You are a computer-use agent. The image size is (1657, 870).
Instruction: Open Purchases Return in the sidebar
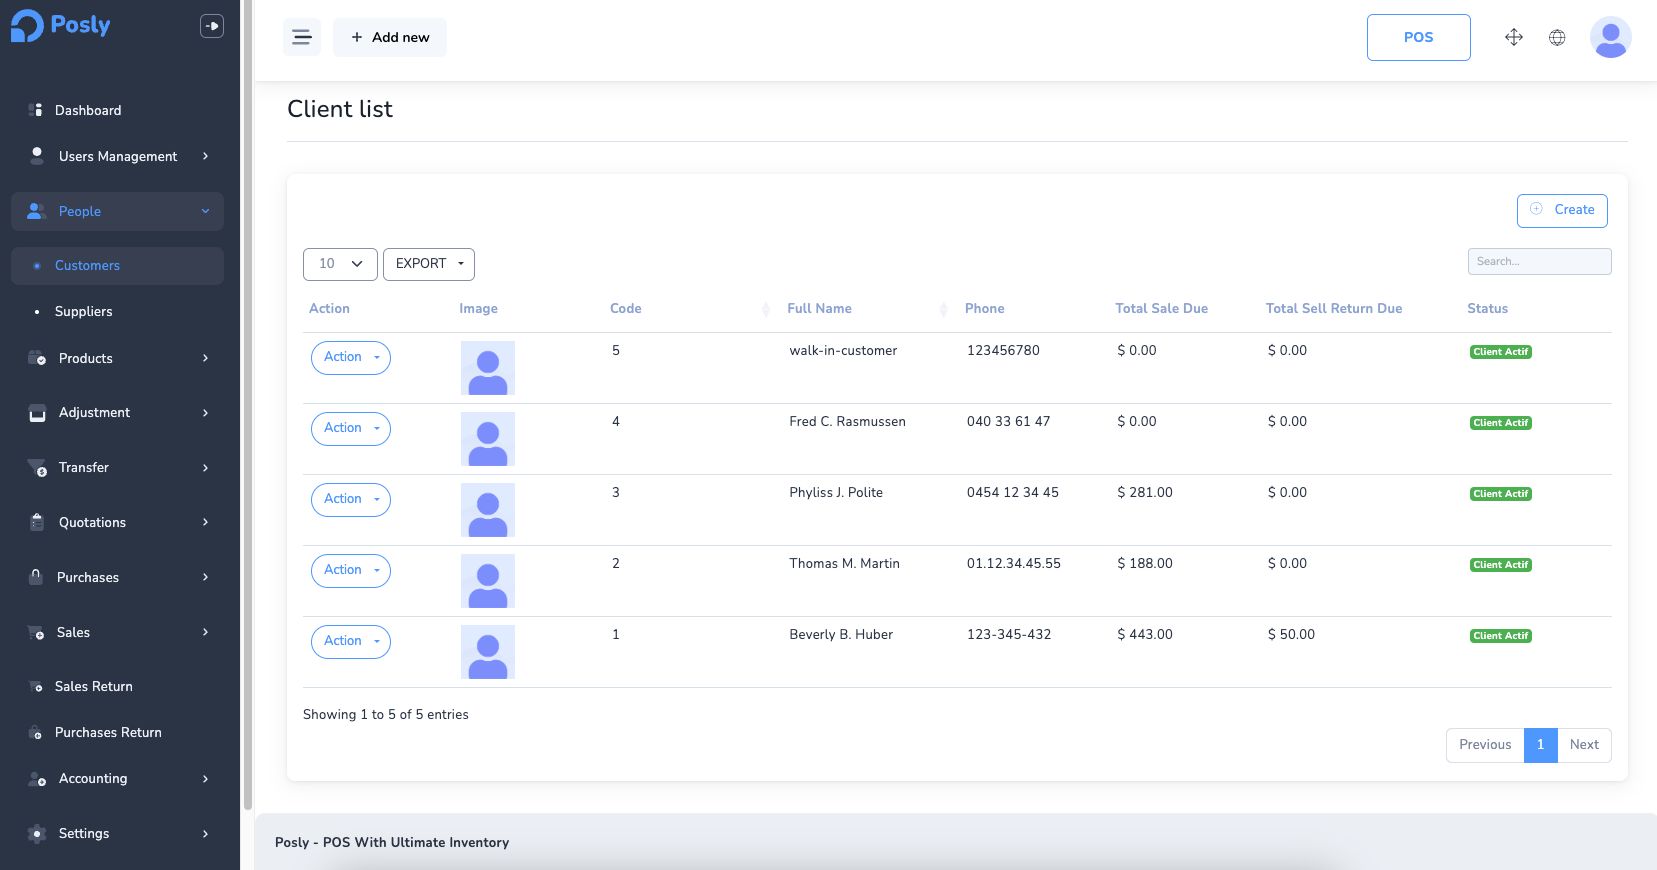coord(108,733)
